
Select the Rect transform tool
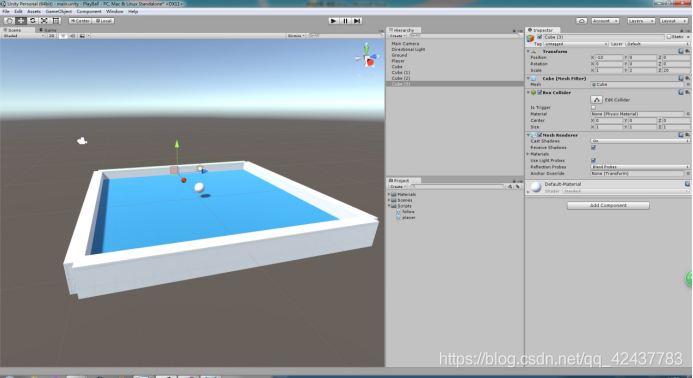point(56,21)
